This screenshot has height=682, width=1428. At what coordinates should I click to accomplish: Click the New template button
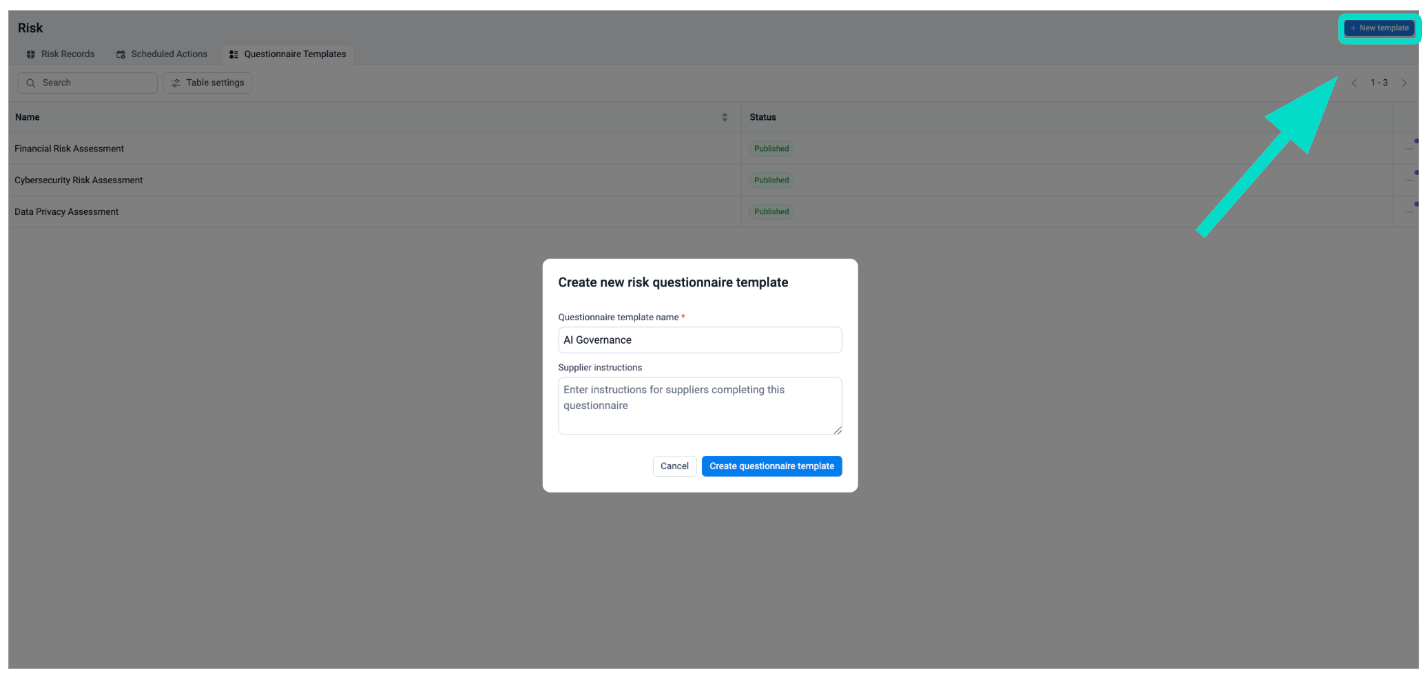(x=1379, y=28)
